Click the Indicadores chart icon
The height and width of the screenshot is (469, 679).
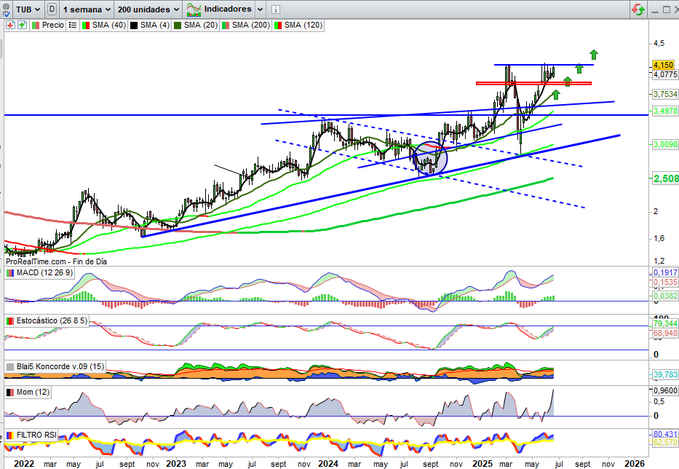(194, 9)
